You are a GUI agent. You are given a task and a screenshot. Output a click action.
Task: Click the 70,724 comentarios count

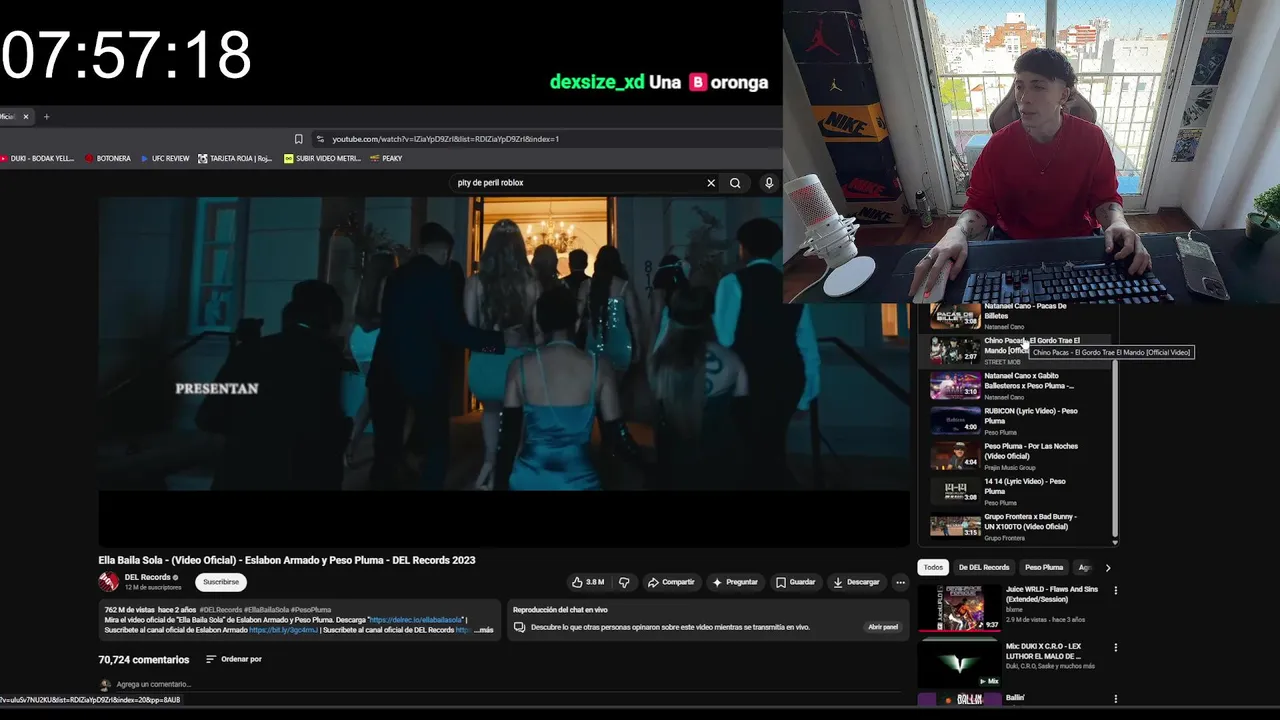tap(144, 660)
